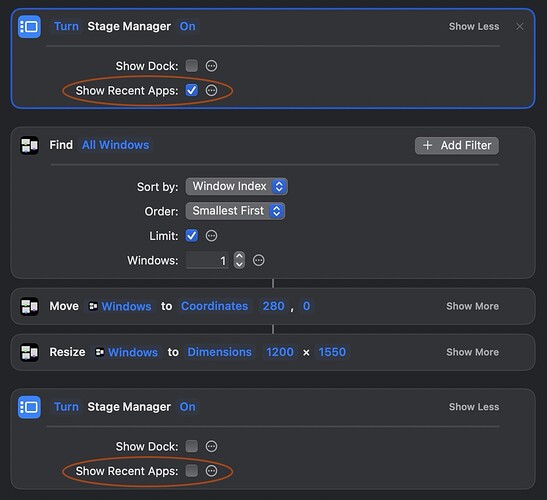Check Show Recent Apps in last action

(192, 471)
